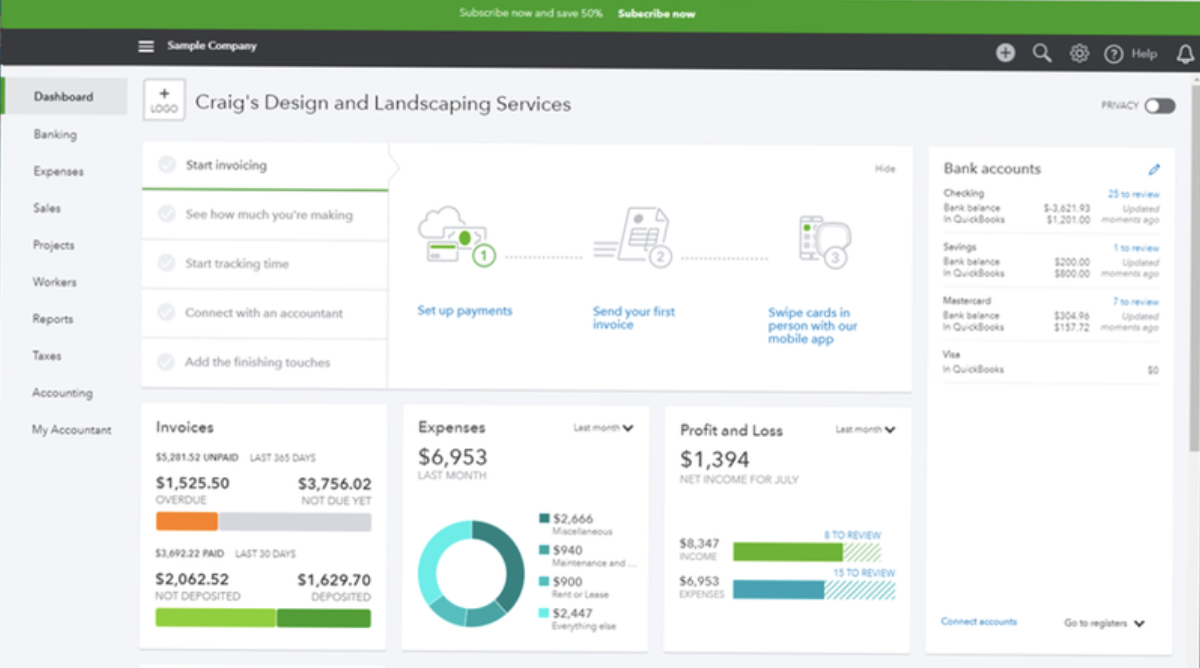The height and width of the screenshot is (668, 1200).
Task: Click the orange overdue invoices bar
Action: [187, 522]
